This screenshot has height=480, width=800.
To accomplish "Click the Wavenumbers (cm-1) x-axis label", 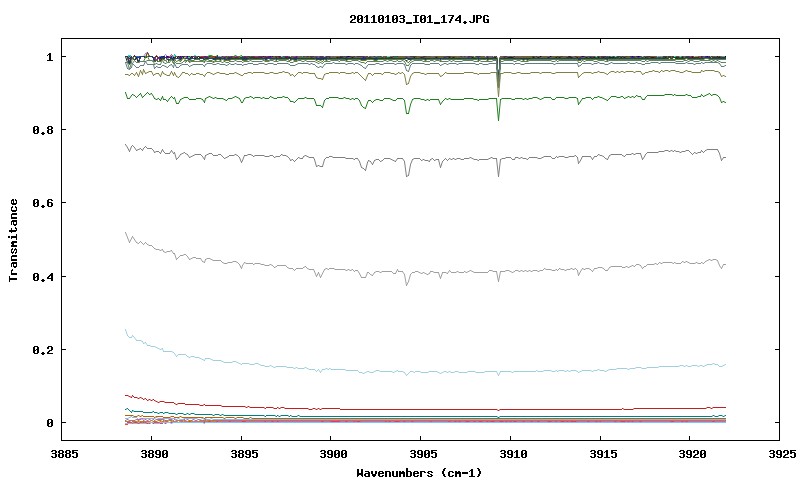I will pyautogui.click(x=419, y=473).
